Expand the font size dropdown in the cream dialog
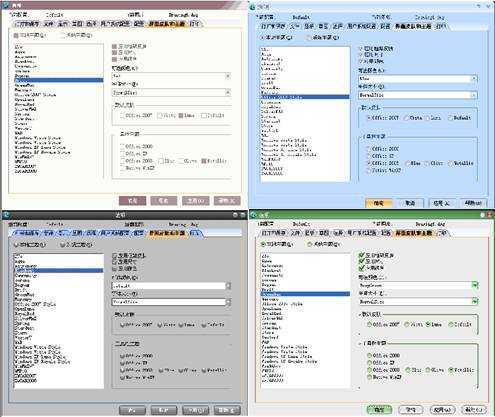This screenshot has height=417, width=495. (x=228, y=92)
